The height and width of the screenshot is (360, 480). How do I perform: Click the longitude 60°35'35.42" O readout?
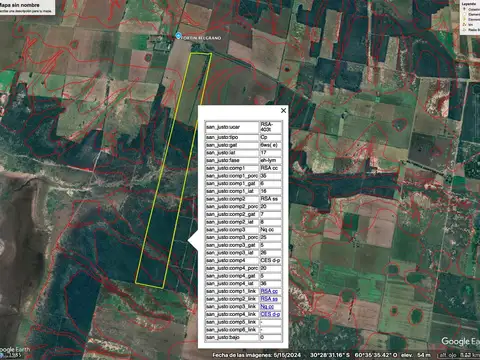pyautogui.click(x=376, y=355)
